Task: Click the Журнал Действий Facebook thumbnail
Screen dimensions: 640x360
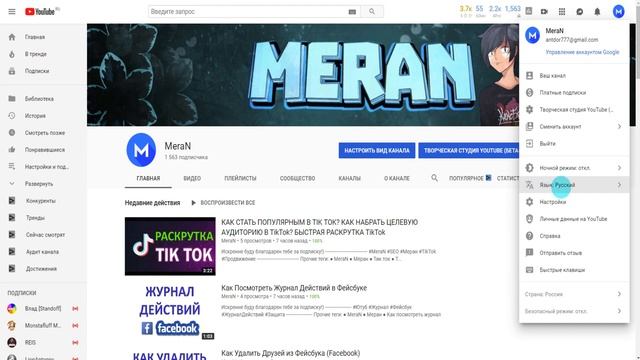Action: [x=170, y=311]
